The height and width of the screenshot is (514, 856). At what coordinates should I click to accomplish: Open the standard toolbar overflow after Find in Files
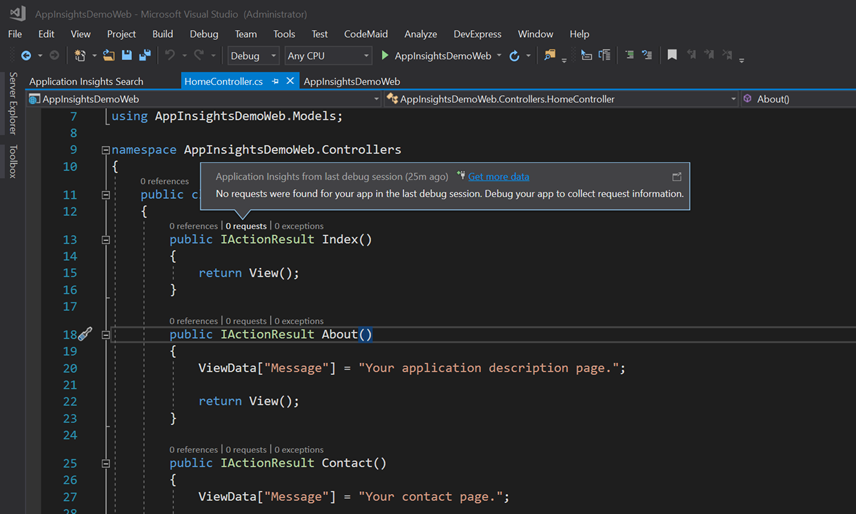tap(564, 61)
